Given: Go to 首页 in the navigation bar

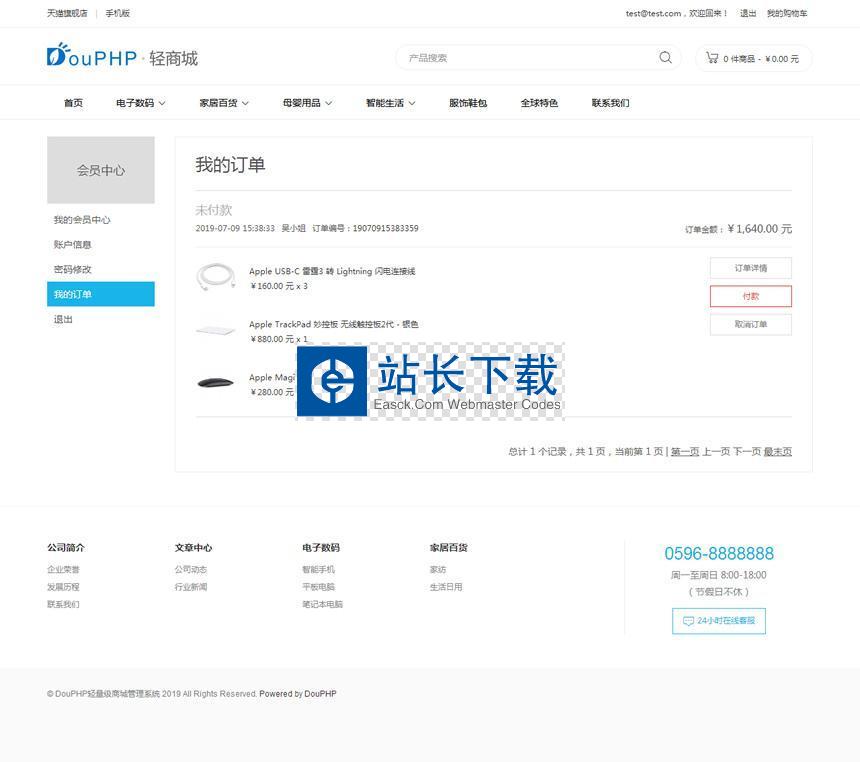Looking at the screenshot, I should click(73, 103).
